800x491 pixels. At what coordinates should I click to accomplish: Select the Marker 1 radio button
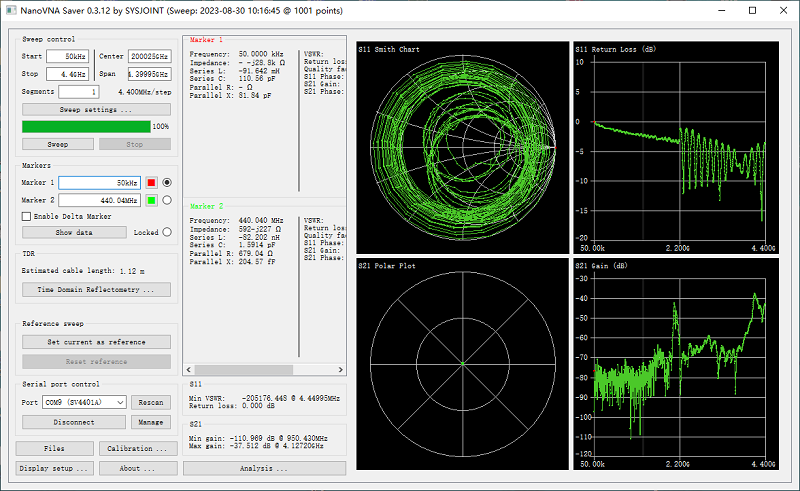(x=167, y=183)
